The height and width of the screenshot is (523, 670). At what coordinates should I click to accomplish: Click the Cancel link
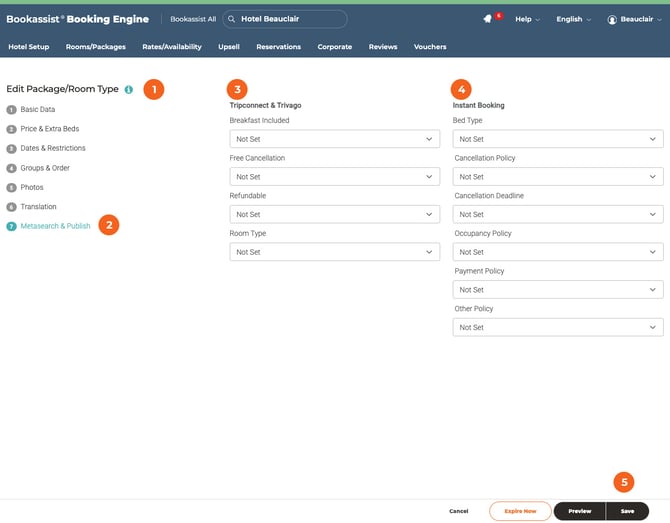pos(458,511)
